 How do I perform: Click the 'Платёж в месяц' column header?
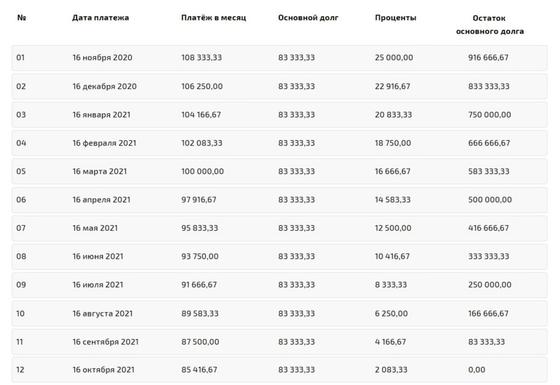(x=214, y=18)
